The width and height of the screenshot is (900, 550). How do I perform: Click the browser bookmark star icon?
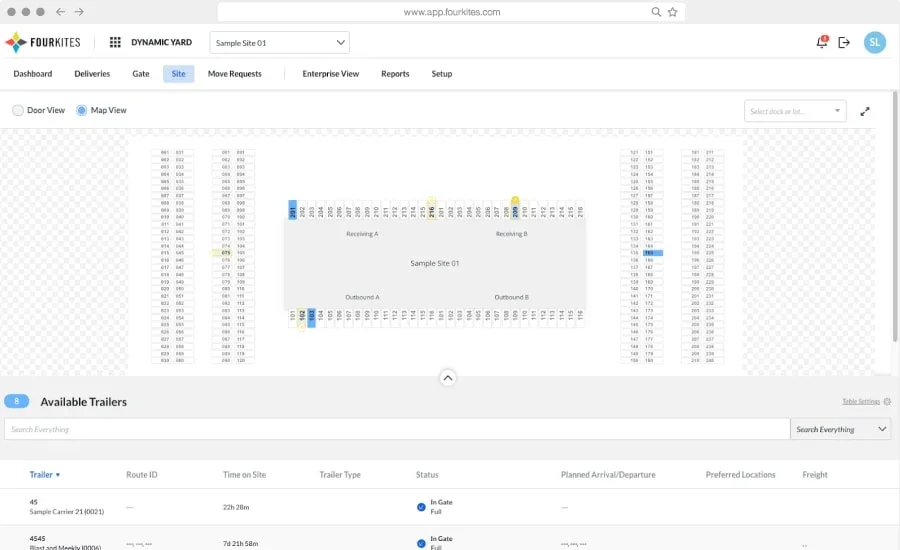pyautogui.click(x=673, y=12)
